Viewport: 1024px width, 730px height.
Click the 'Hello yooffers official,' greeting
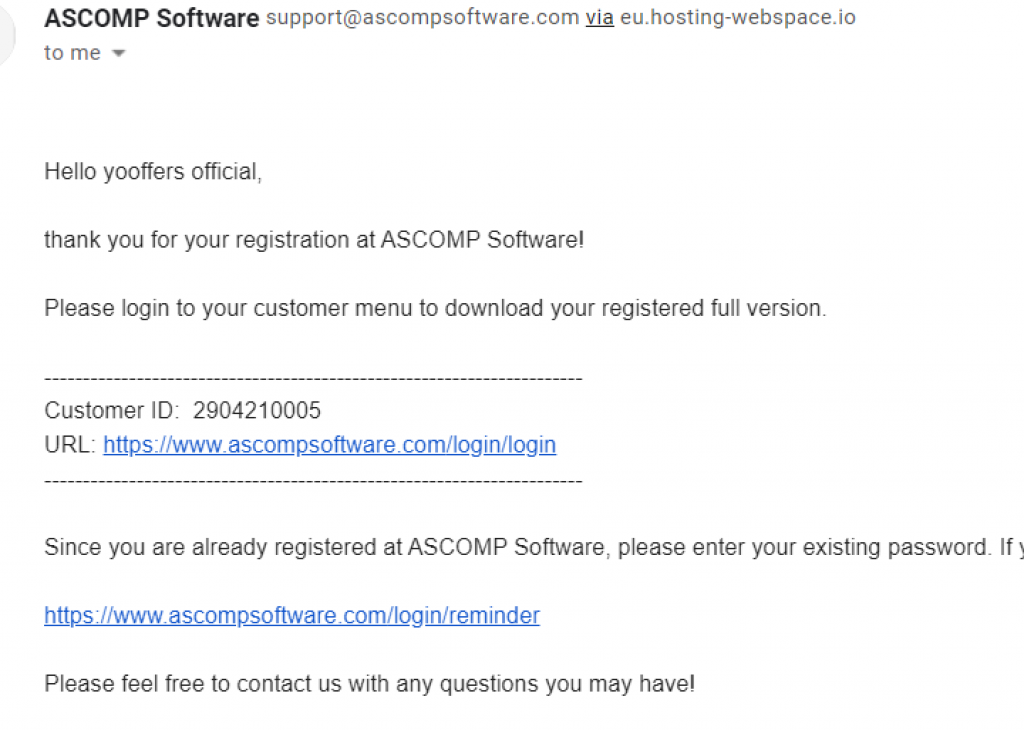153,172
